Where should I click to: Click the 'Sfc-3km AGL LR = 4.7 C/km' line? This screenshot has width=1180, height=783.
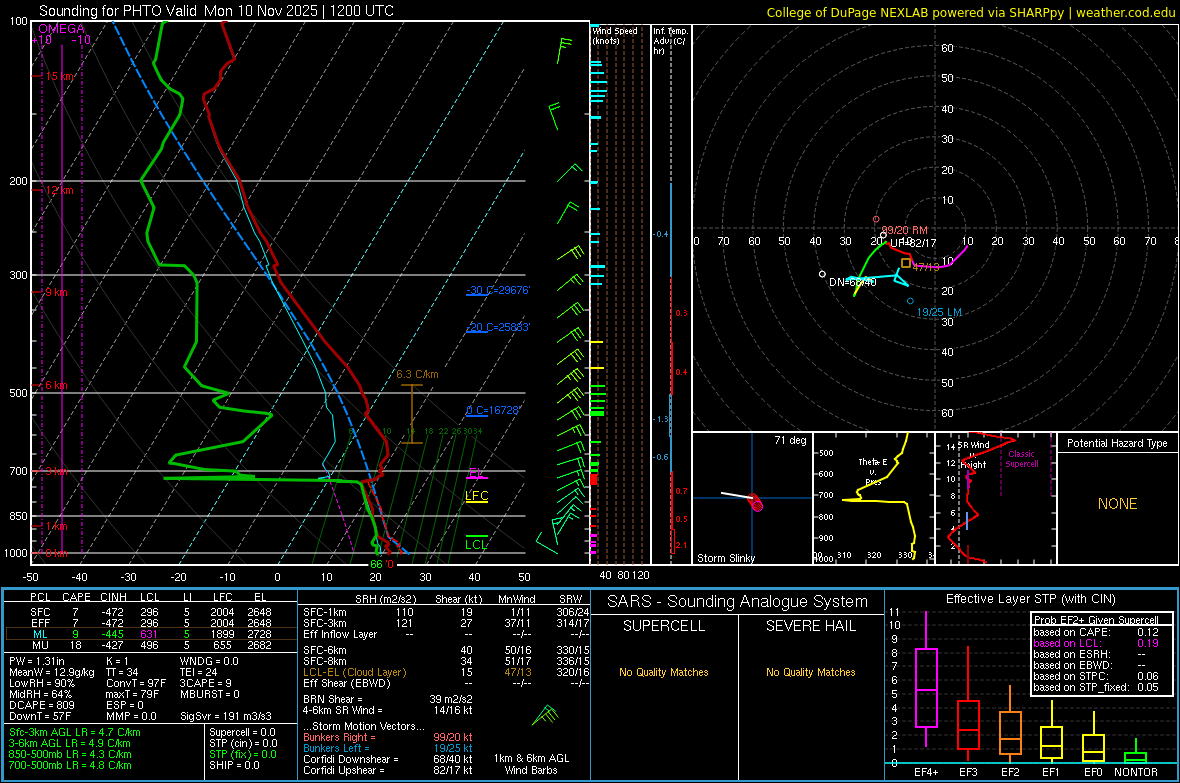tap(75, 733)
